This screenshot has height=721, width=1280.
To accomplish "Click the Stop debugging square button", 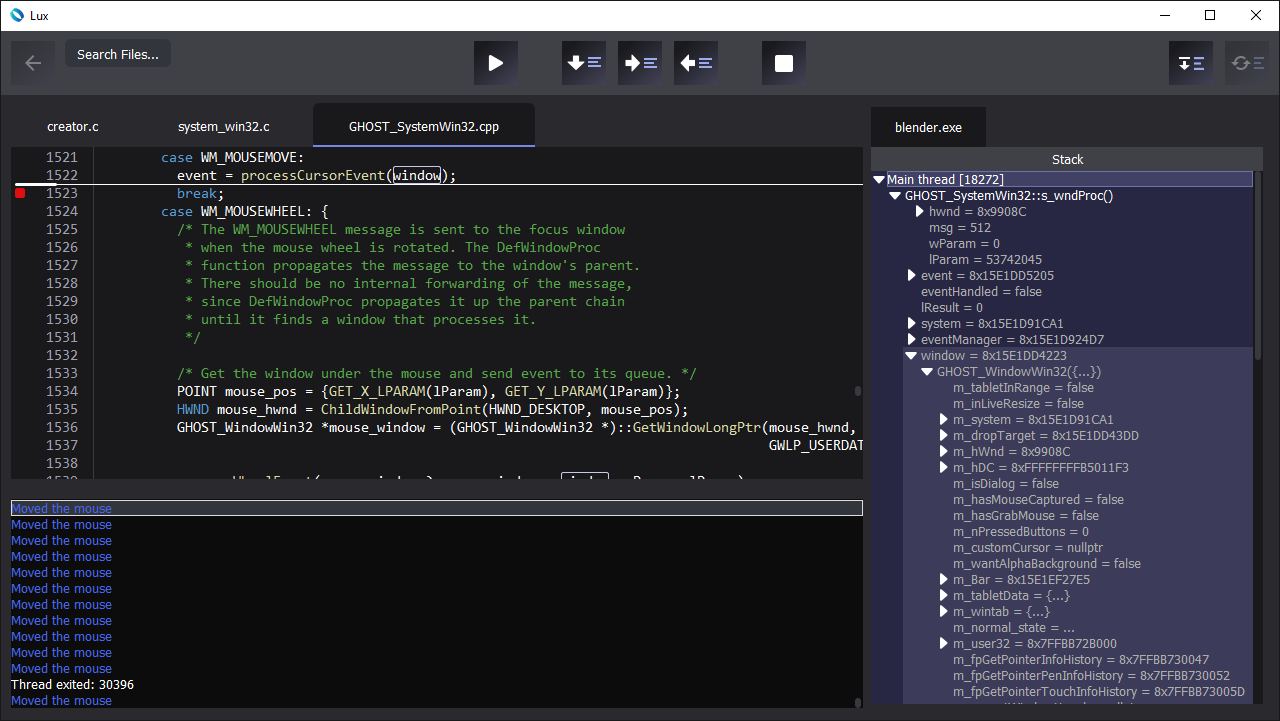I will 784,63.
